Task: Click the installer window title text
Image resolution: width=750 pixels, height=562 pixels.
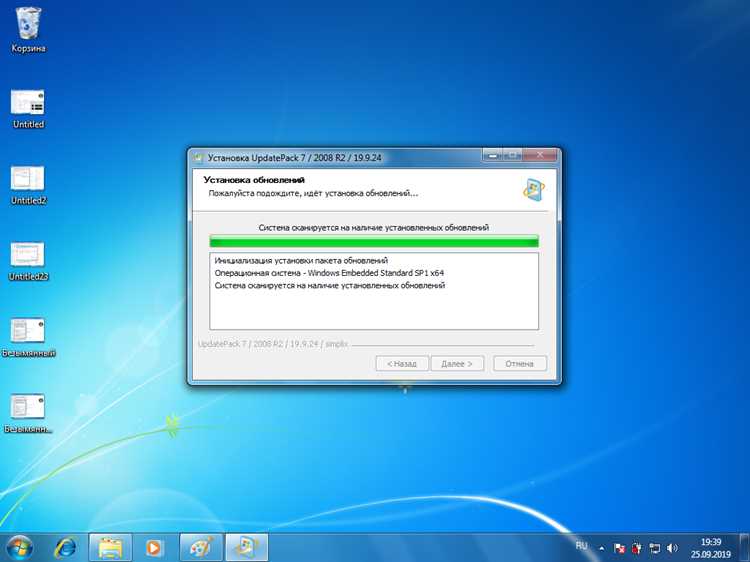Action: point(295,157)
